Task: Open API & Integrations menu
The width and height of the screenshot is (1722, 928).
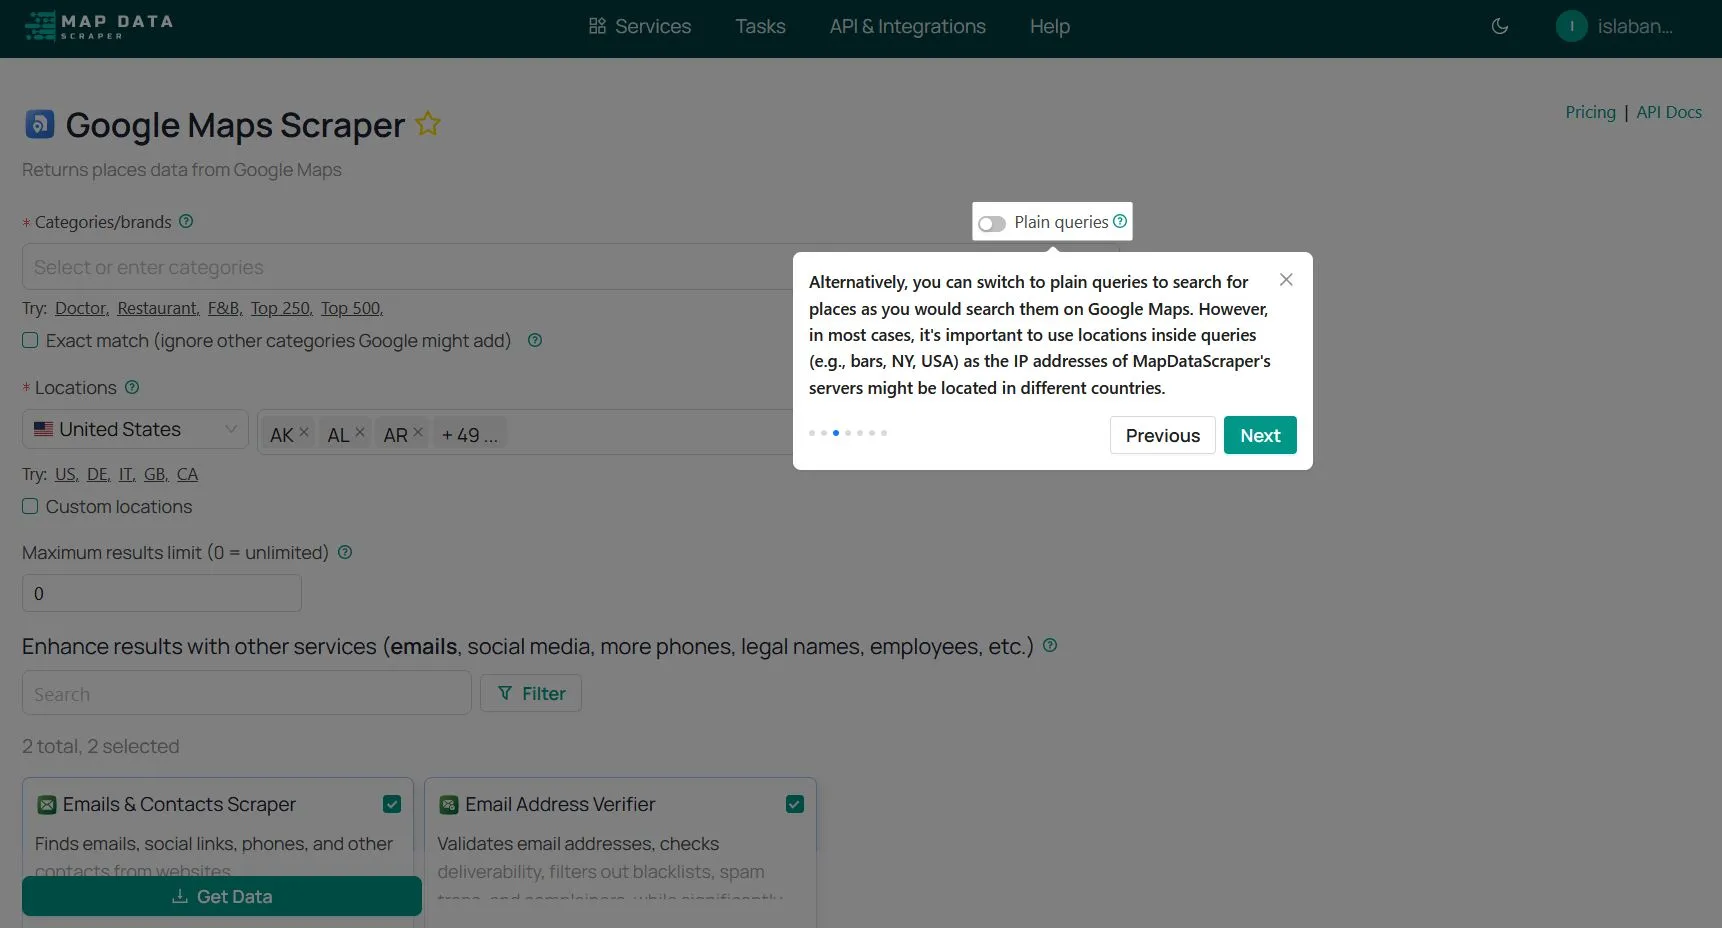Action: coord(908,27)
